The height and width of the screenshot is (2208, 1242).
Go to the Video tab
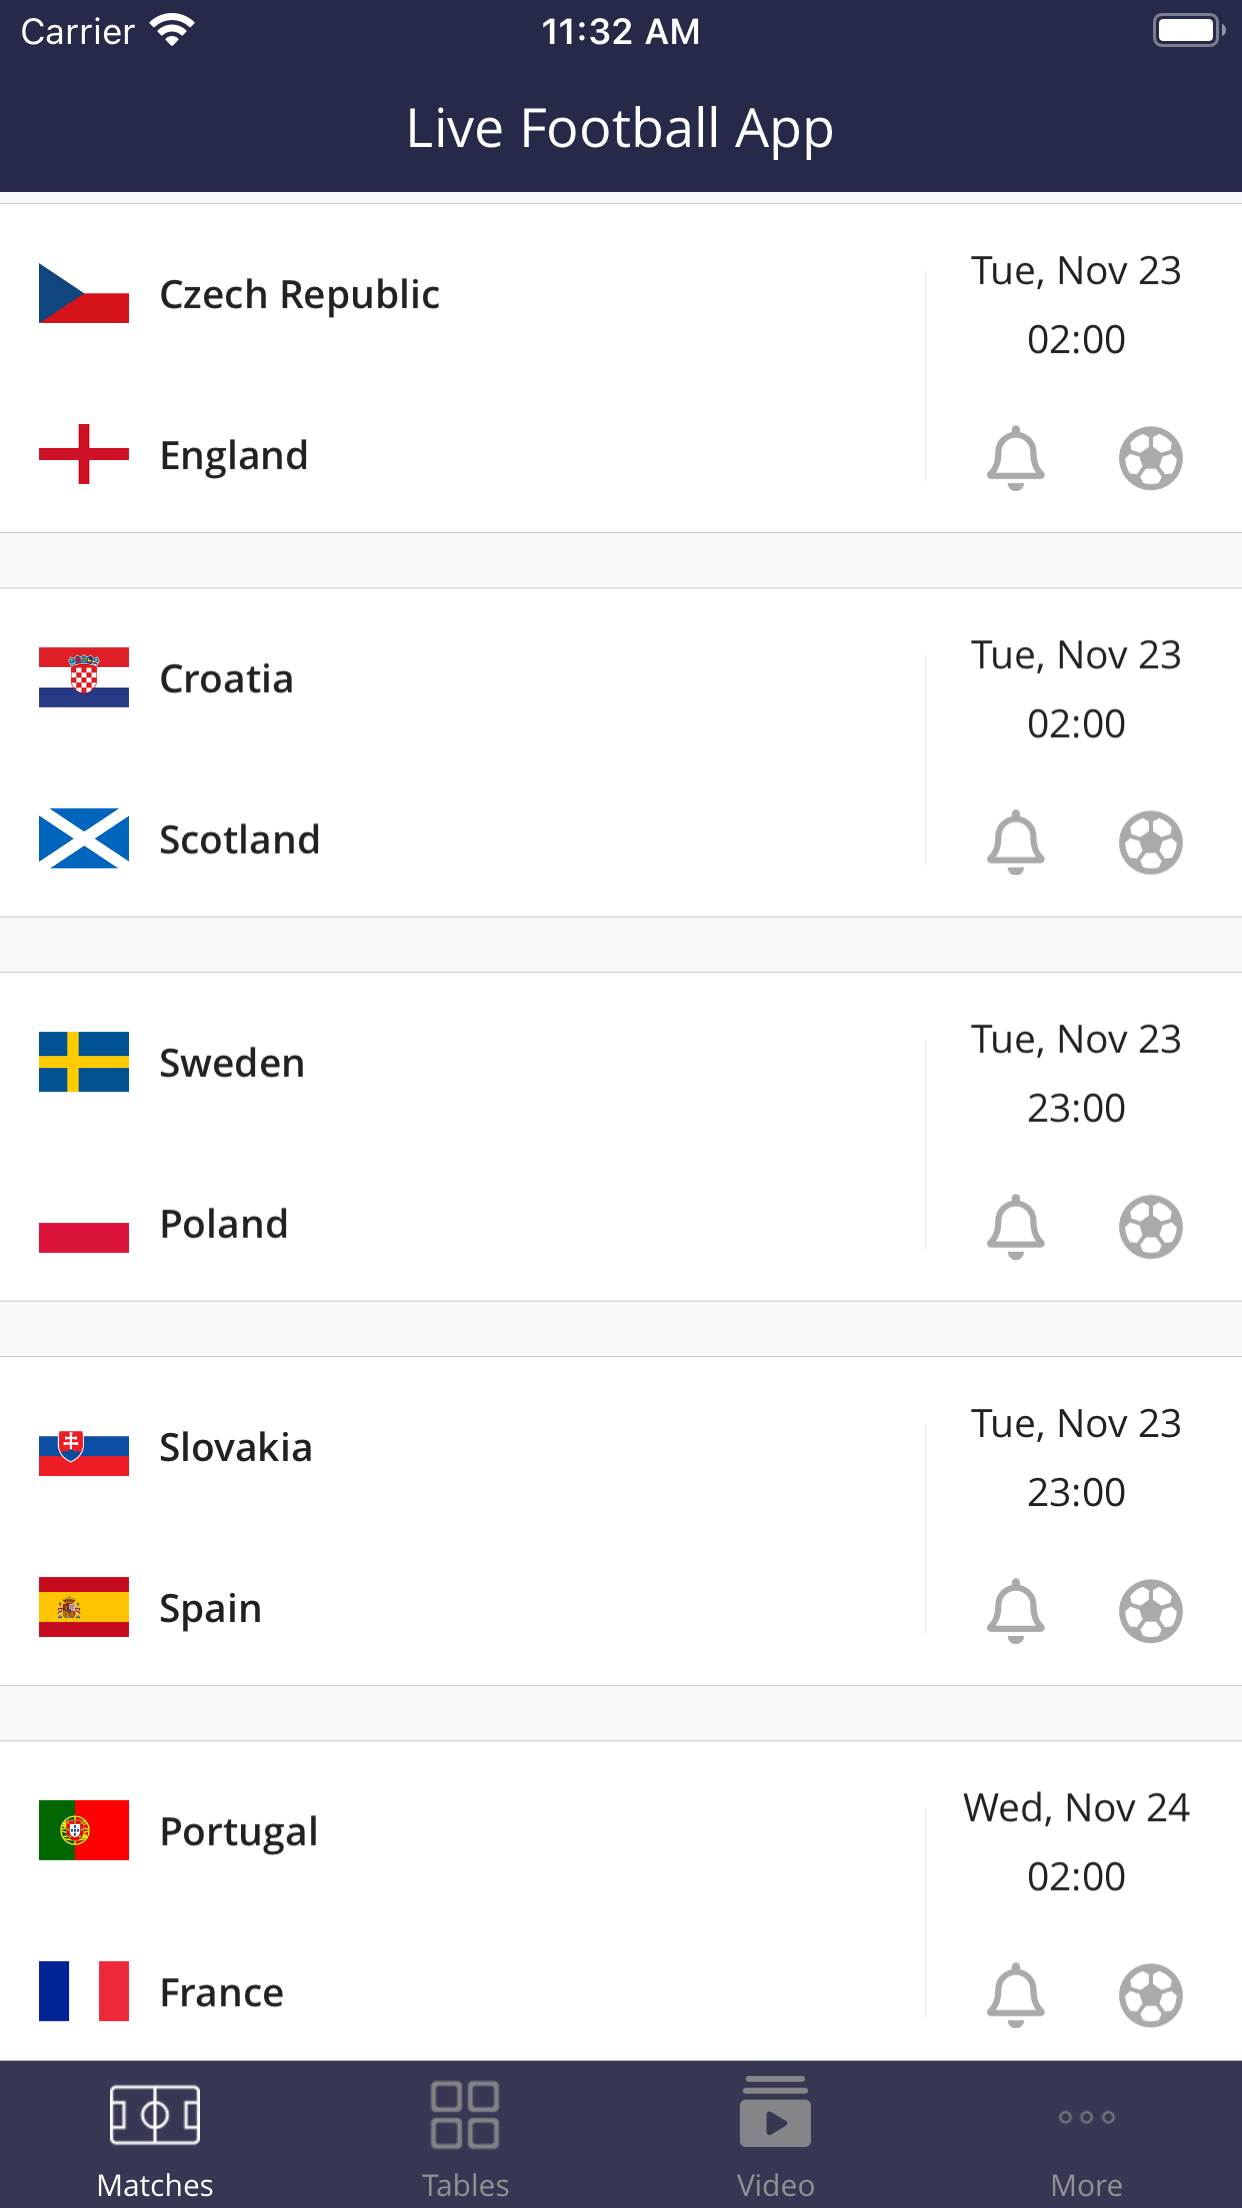pyautogui.click(x=775, y=2136)
